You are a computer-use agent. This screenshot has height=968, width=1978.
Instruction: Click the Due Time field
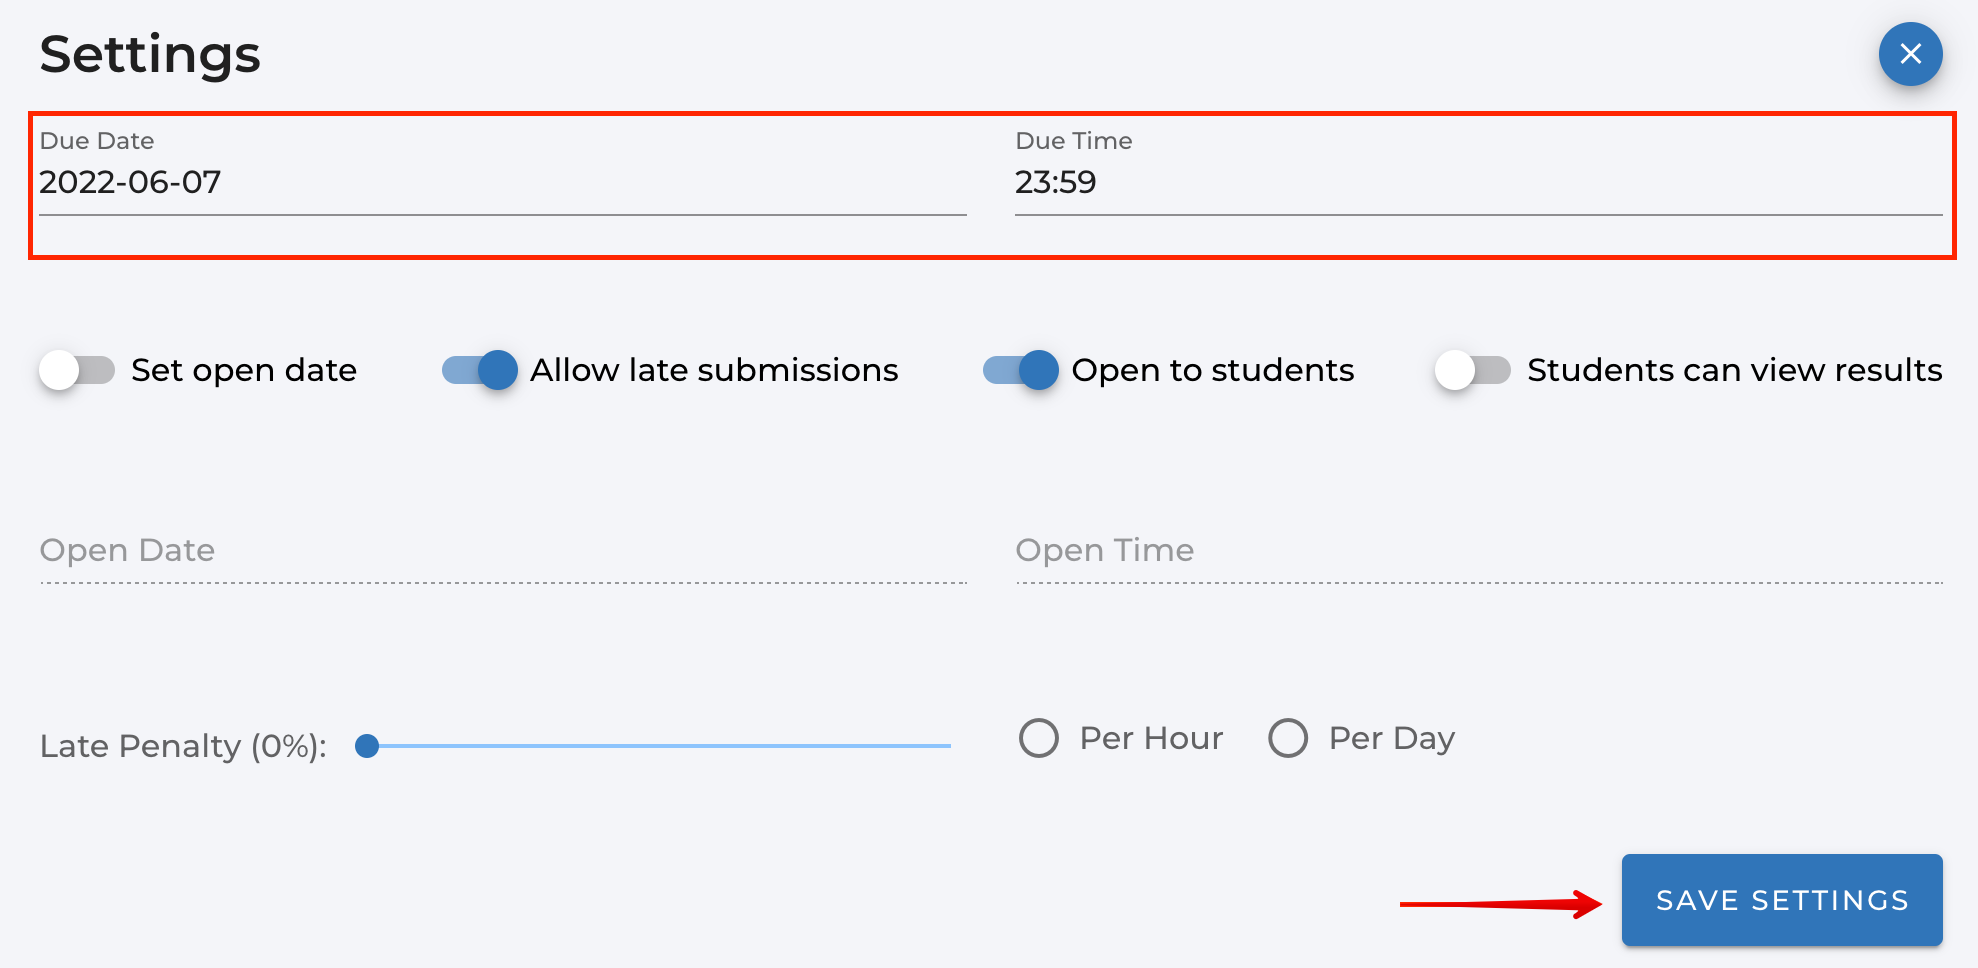pyautogui.click(x=1478, y=182)
